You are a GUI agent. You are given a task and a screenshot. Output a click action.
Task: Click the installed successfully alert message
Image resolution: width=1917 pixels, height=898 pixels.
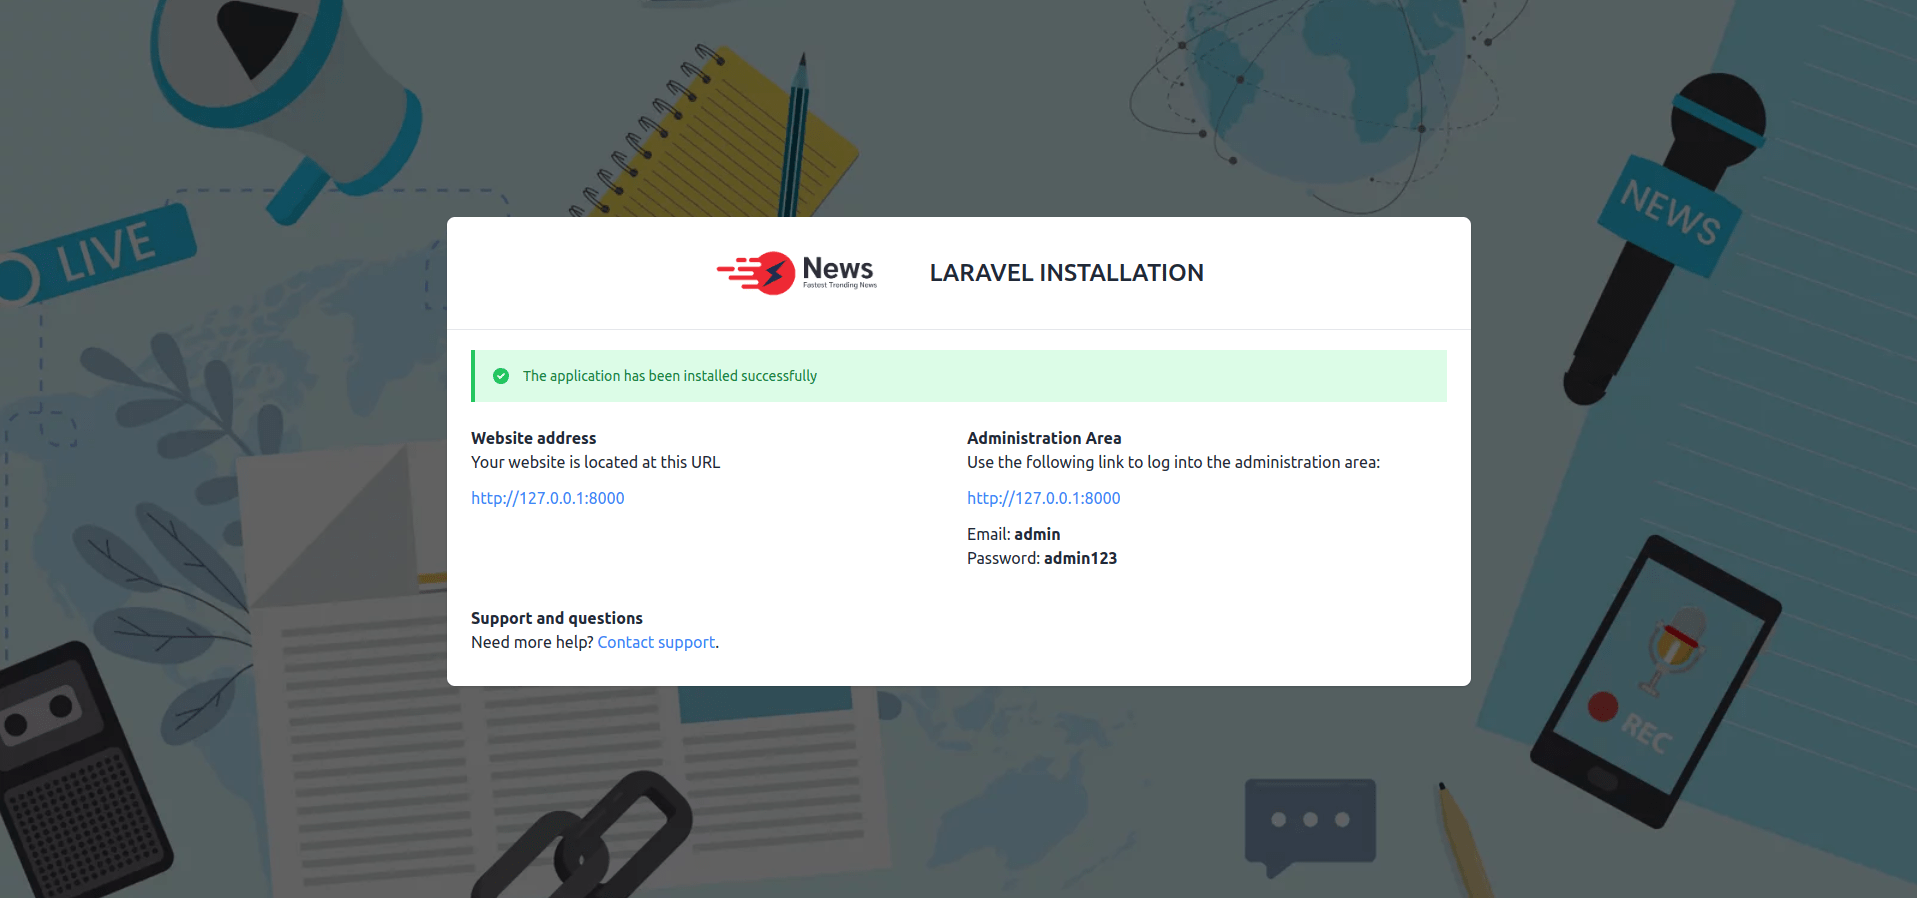[669, 376]
